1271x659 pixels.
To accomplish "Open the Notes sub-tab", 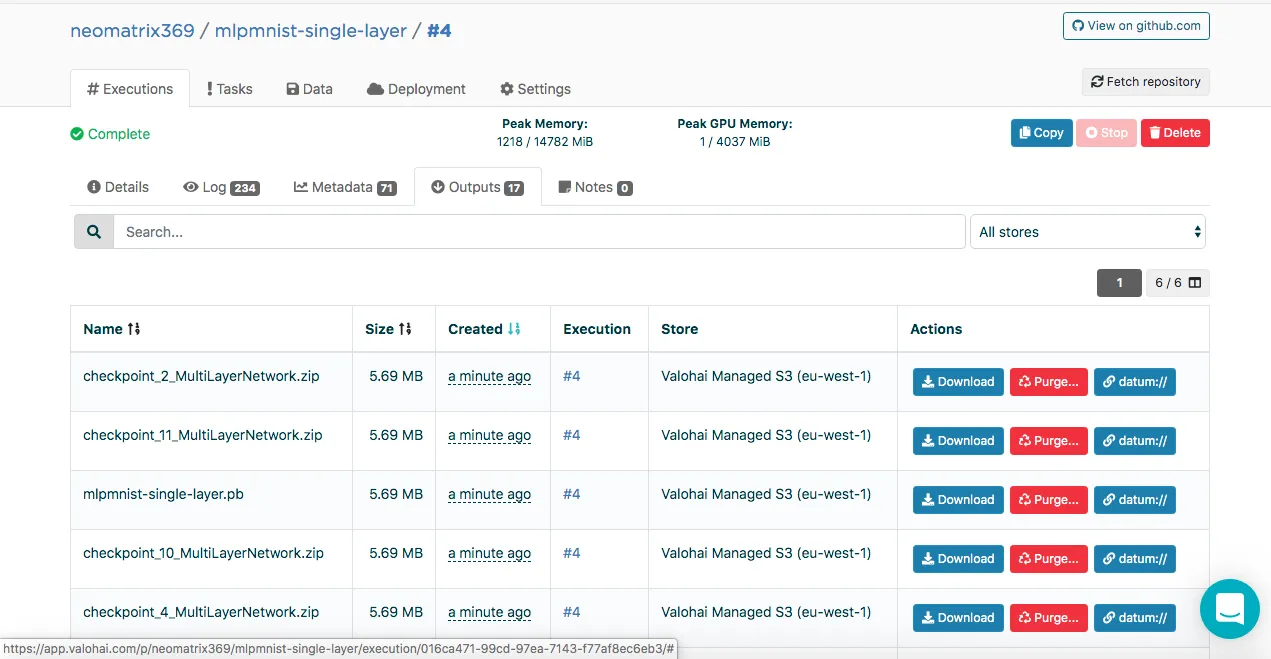I will (x=595, y=187).
